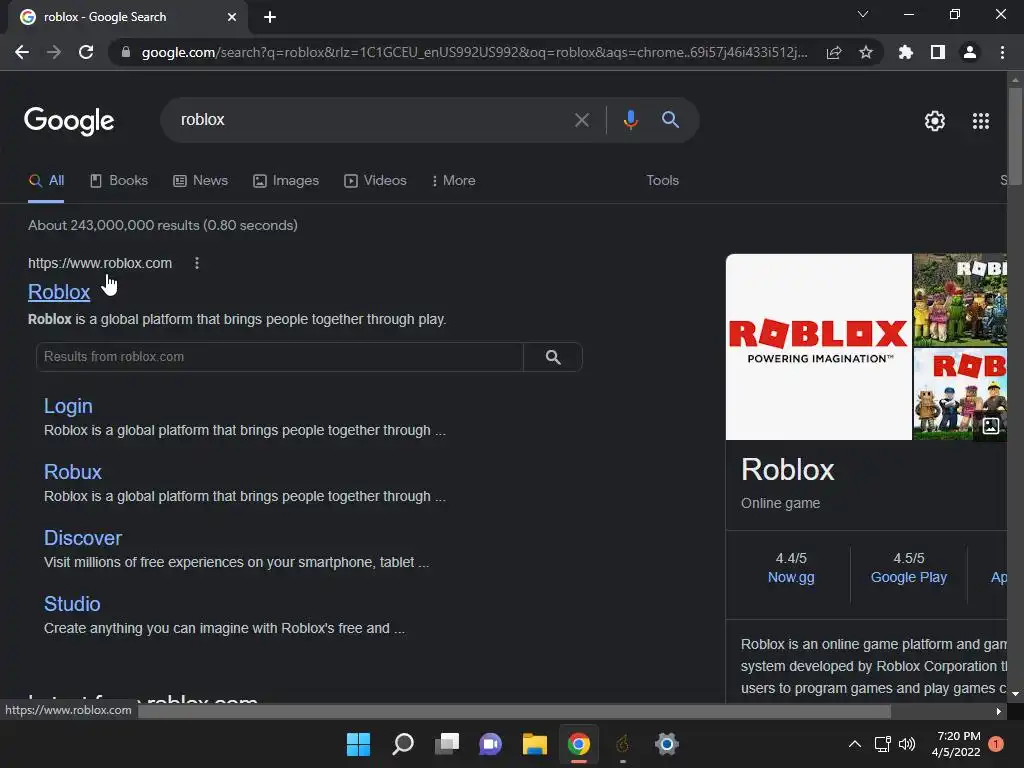
Task: Share this page using the share icon
Action: [834, 52]
